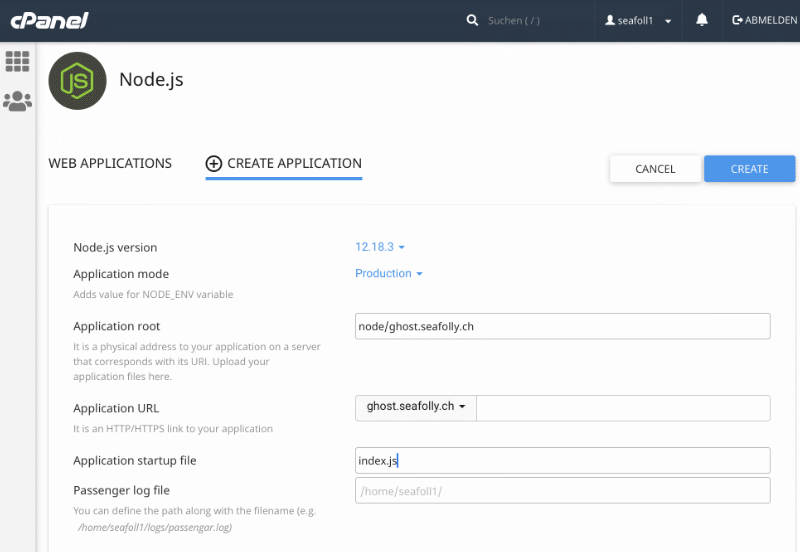
Task: Open the Node.js version 12.18.3 dropdown
Action: pyautogui.click(x=380, y=247)
